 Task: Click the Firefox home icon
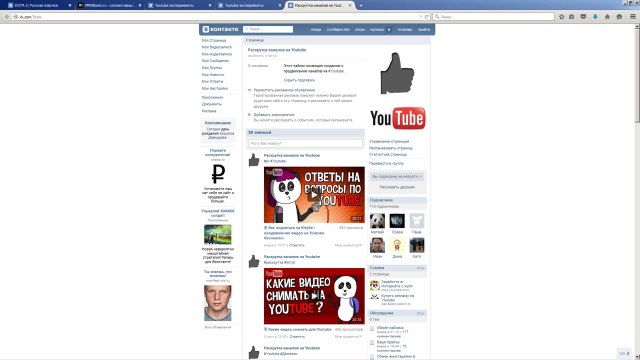click(607, 17)
